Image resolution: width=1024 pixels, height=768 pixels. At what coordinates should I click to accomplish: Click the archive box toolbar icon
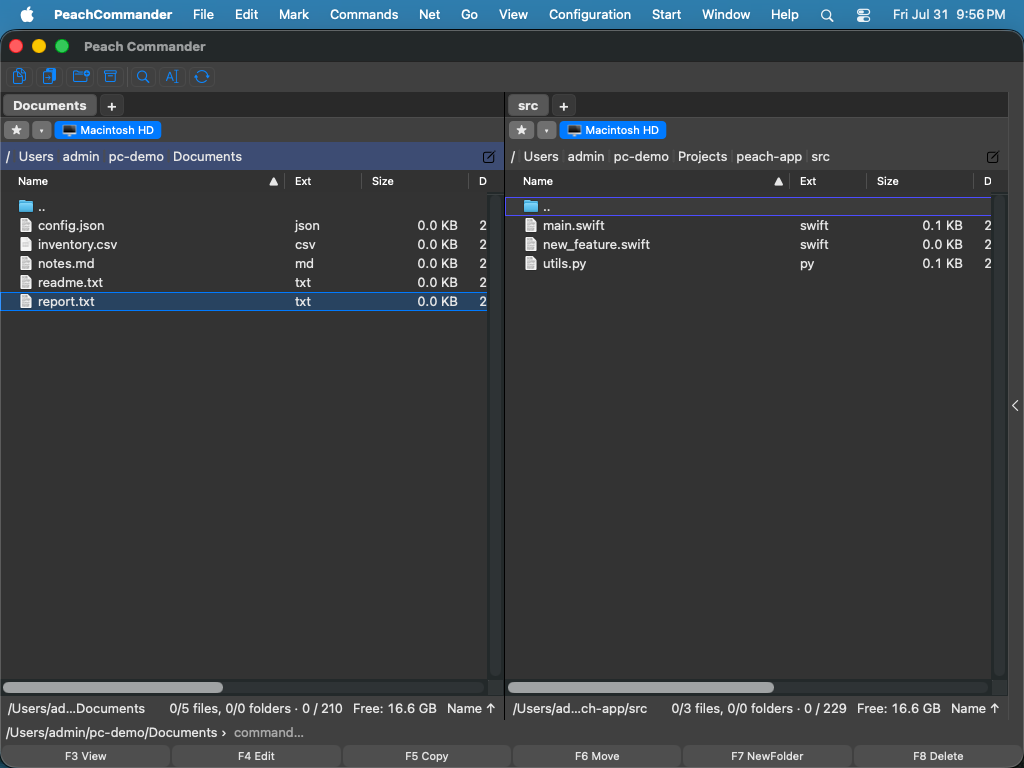110,76
